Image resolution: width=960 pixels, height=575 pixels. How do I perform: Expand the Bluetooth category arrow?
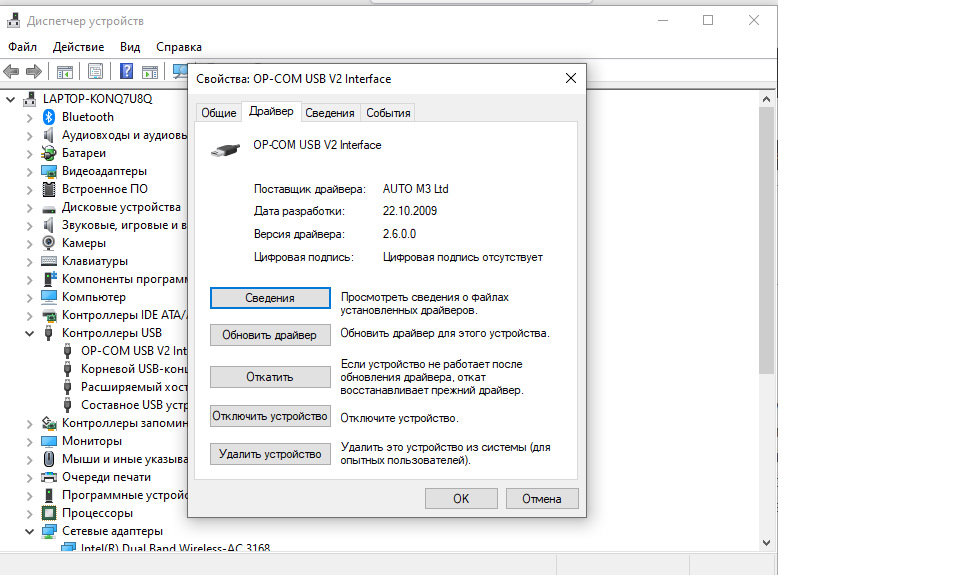30,117
